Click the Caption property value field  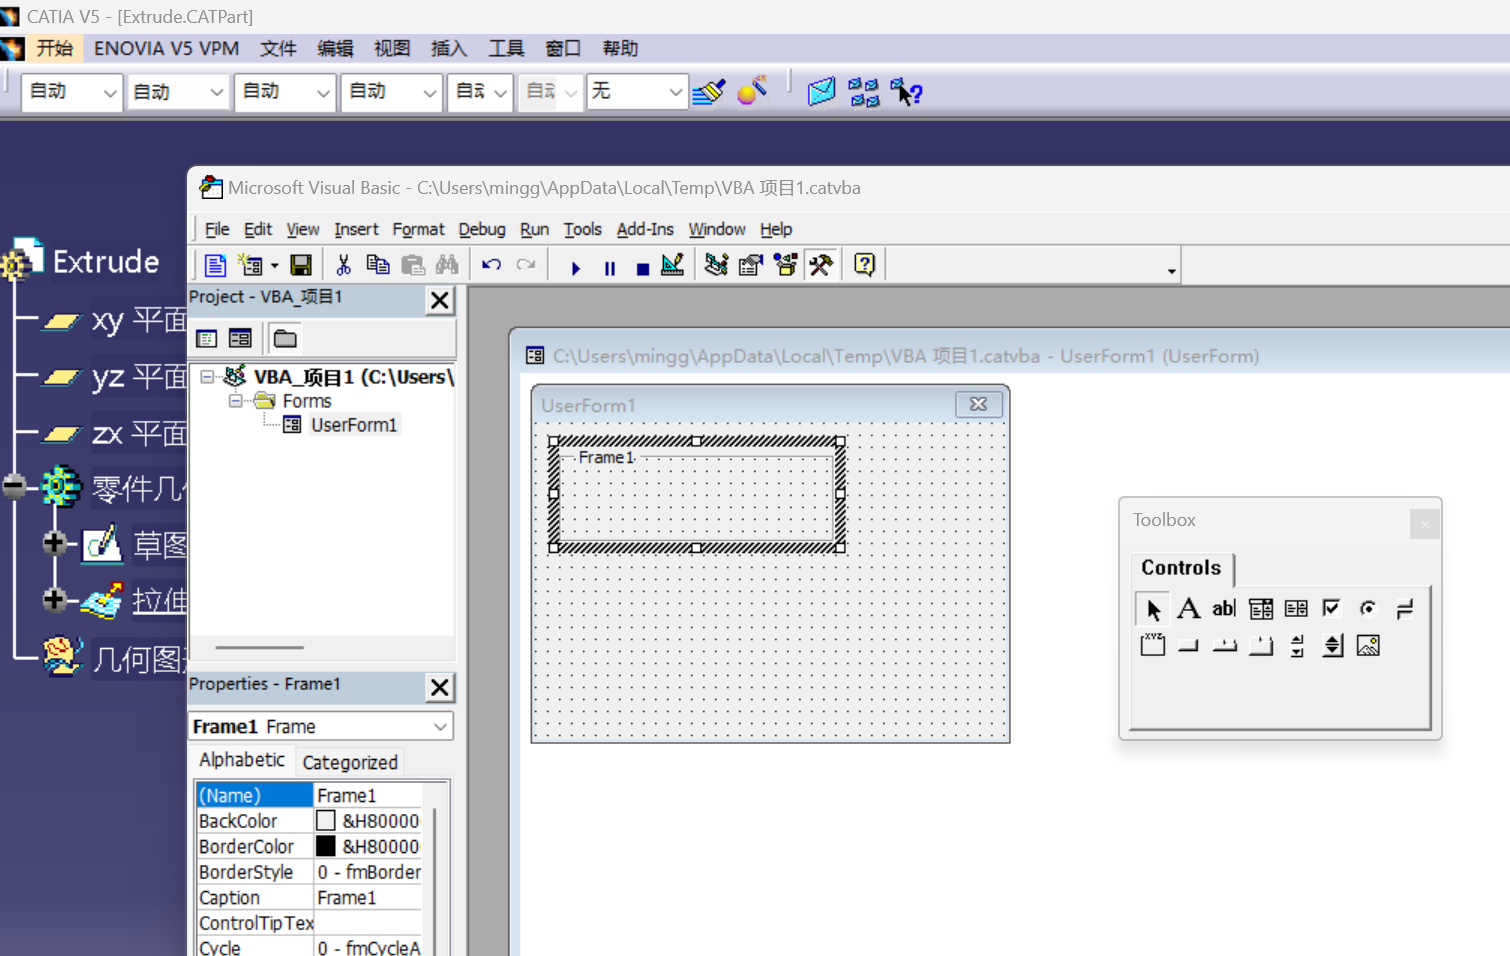[x=368, y=898]
